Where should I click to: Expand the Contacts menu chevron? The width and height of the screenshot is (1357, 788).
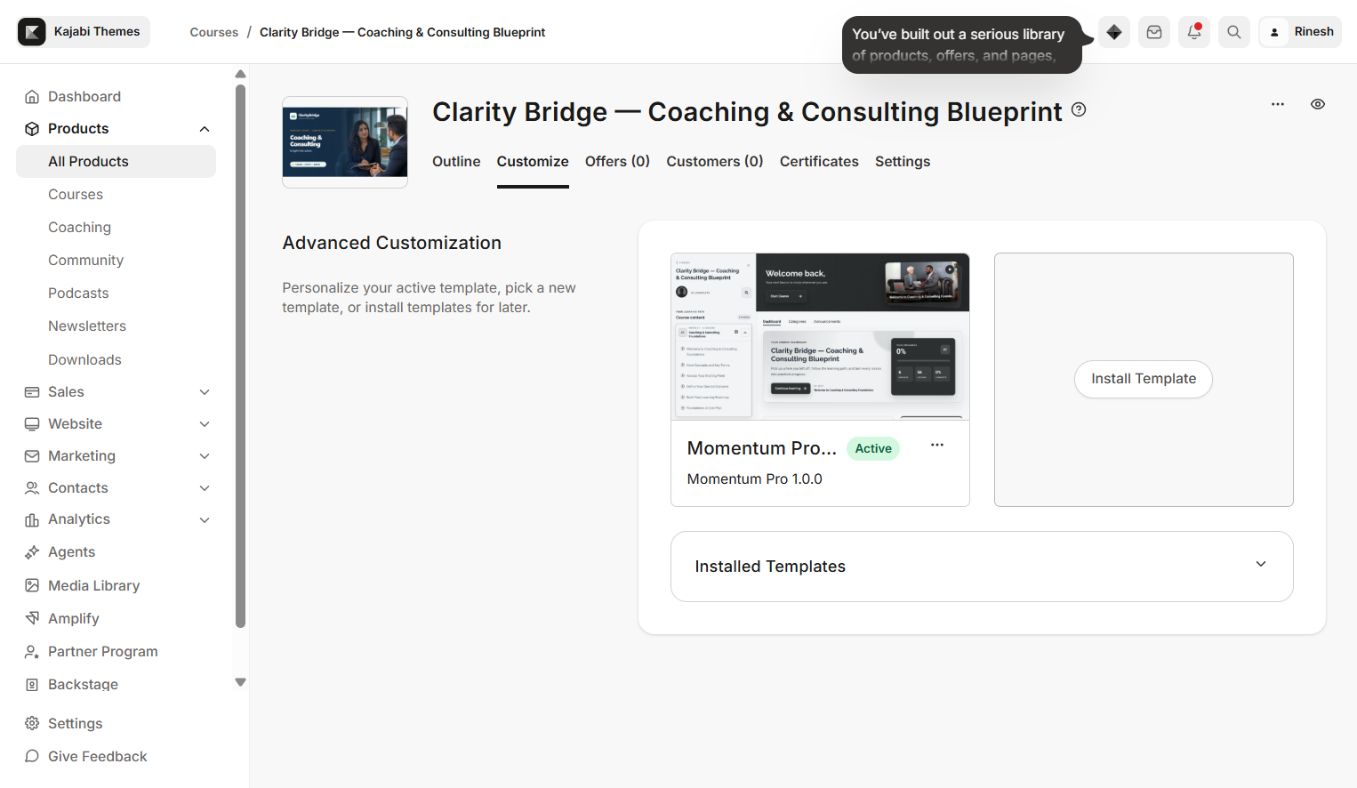(204, 488)
